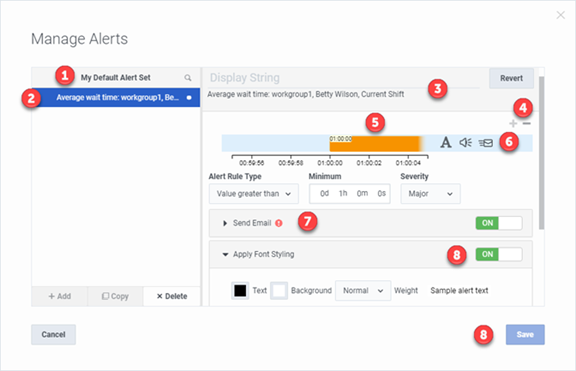Toggle the Send Email ON switch
Screen dimensions: 576x371
tap(499, 223)
